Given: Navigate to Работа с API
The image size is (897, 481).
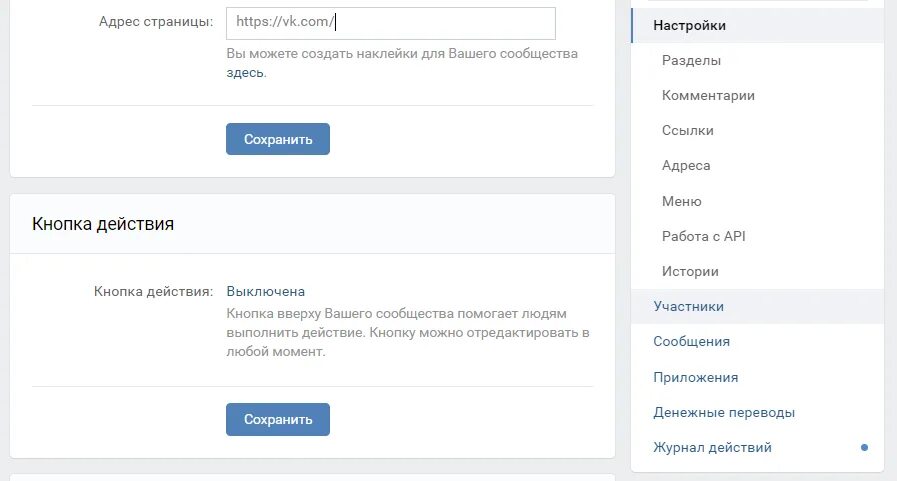Looking at the screenshot, I should point(704,236).
